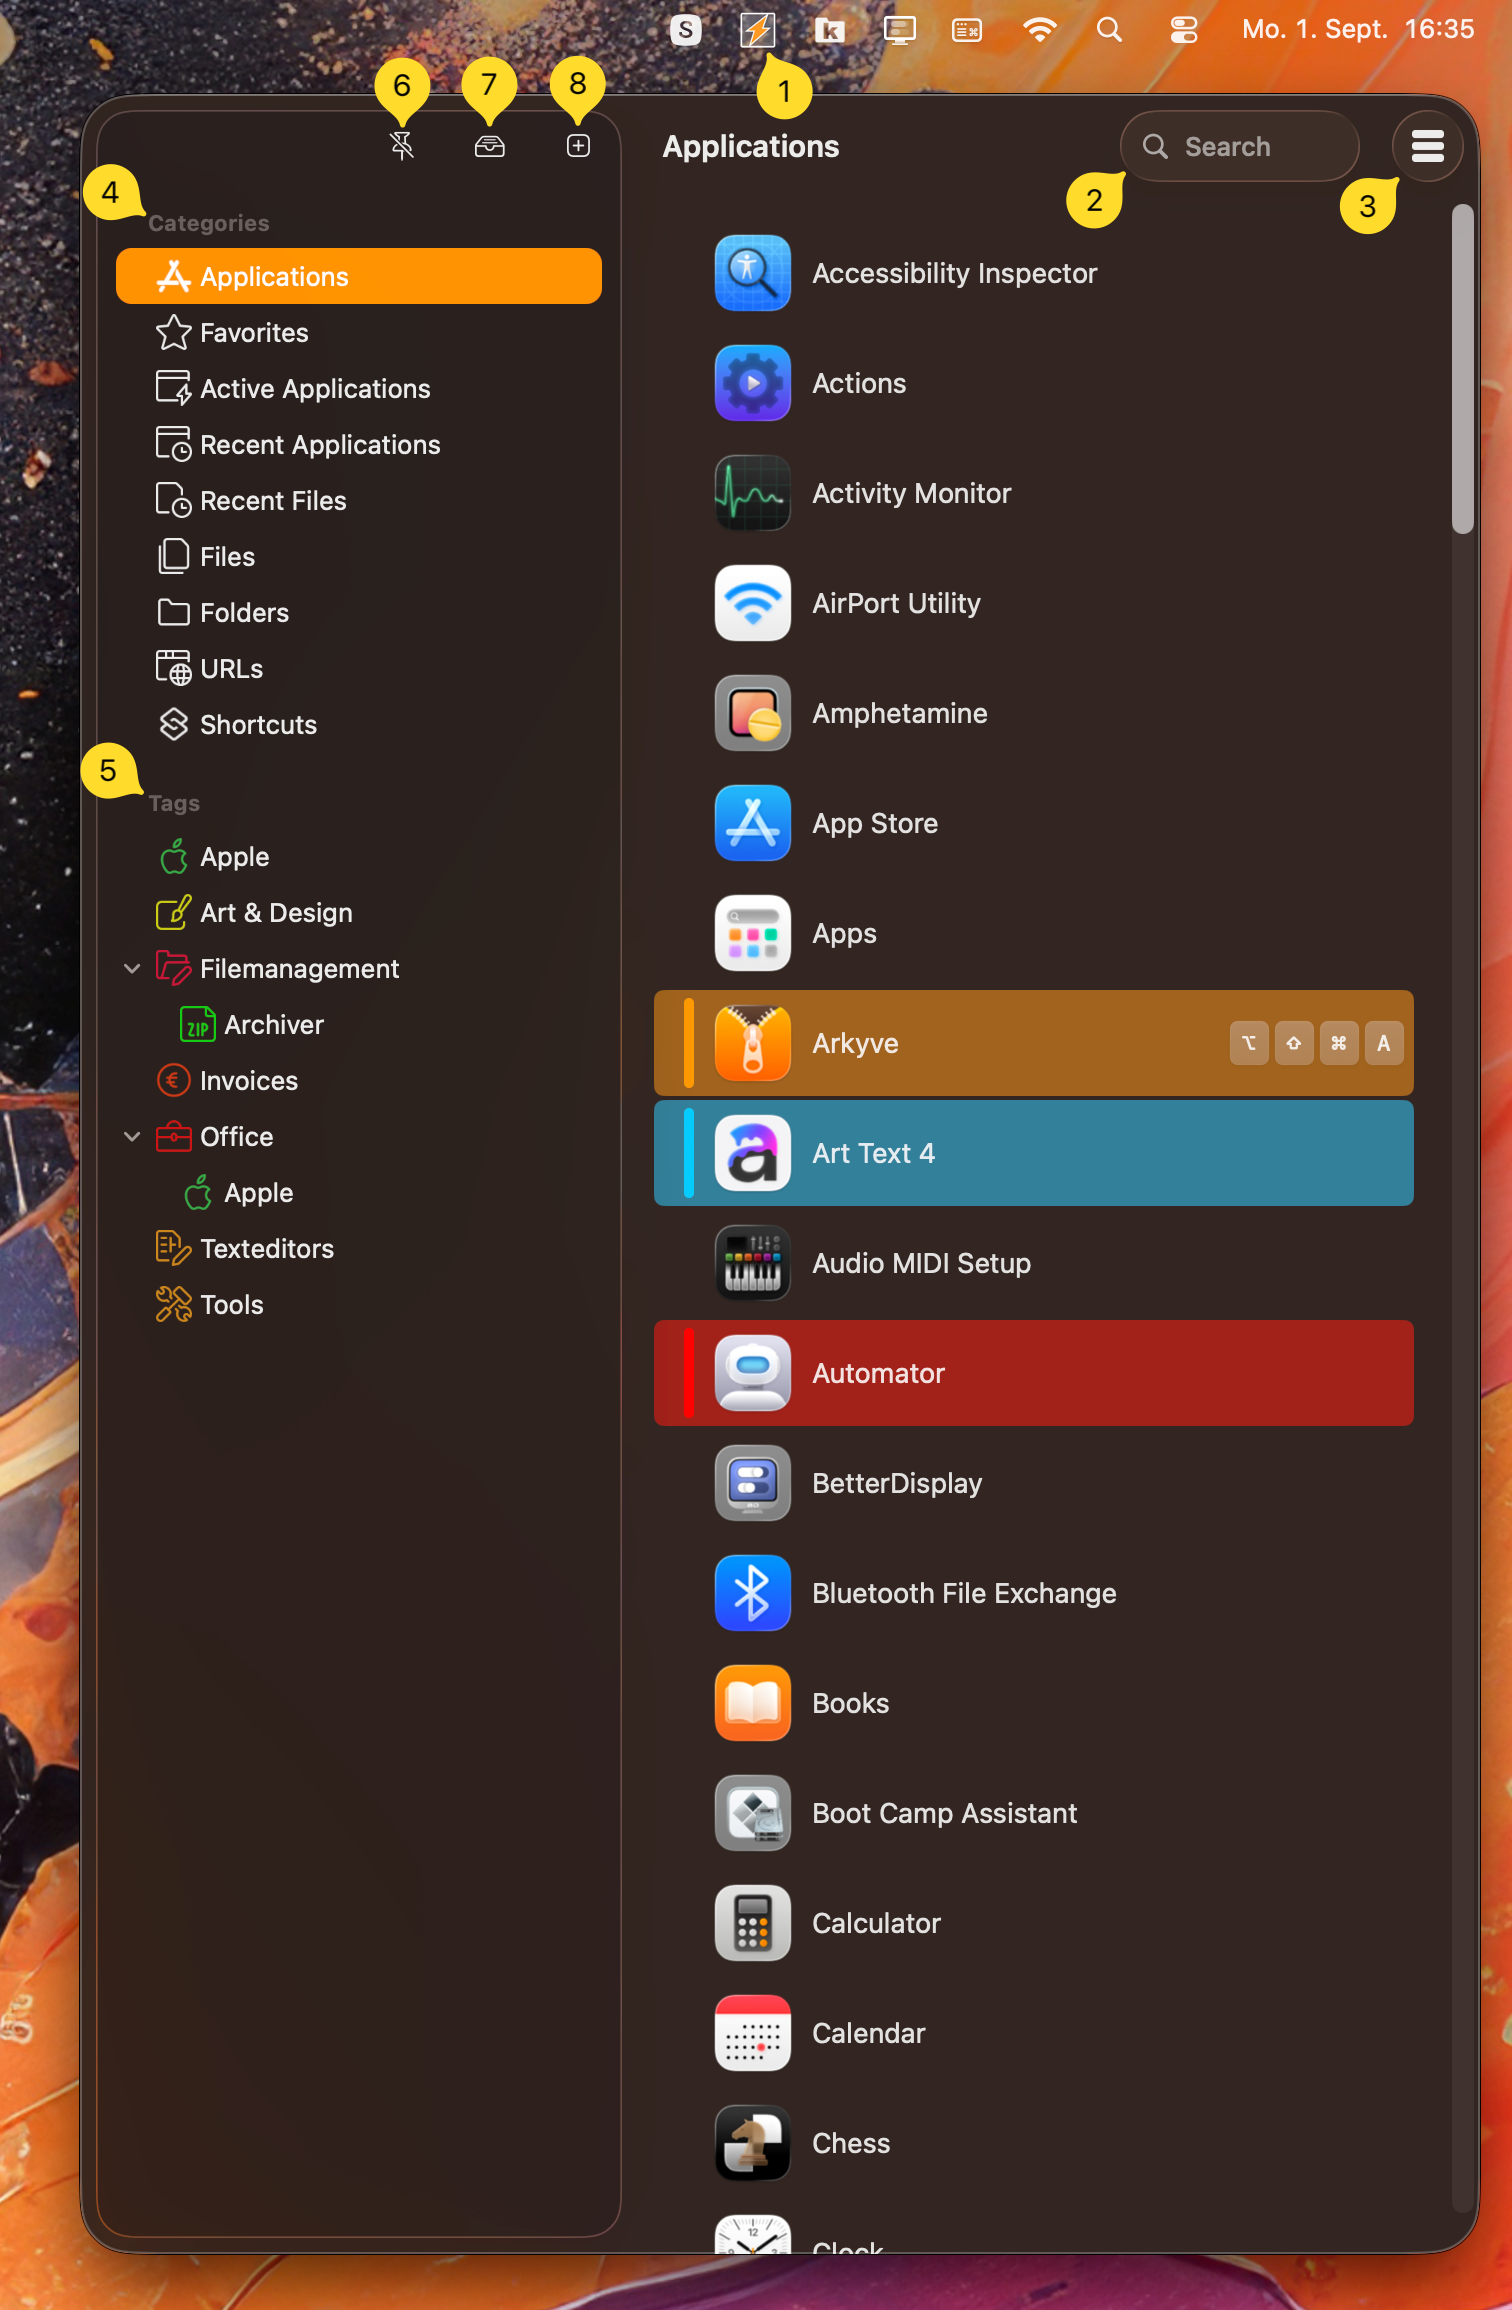Click the Accessibility Inspector app icon
Image resolution: width=1512 pixels, height=2310 pixels.
pyautogui.click(x=753, y=273)
